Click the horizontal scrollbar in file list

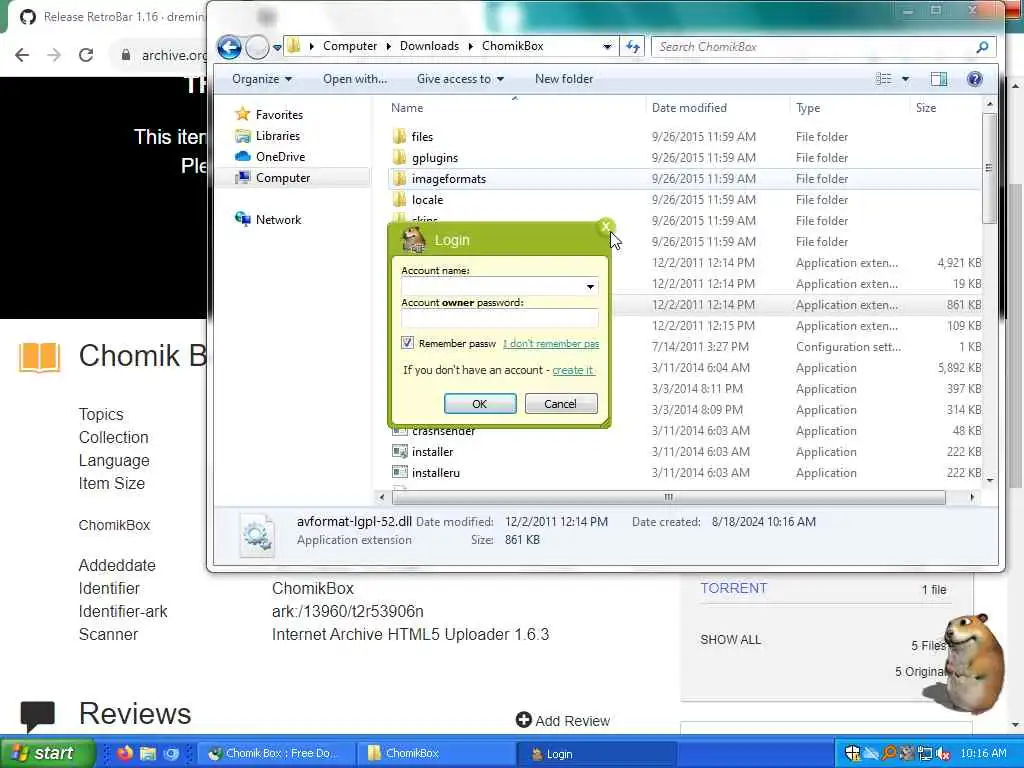[668, 497]
